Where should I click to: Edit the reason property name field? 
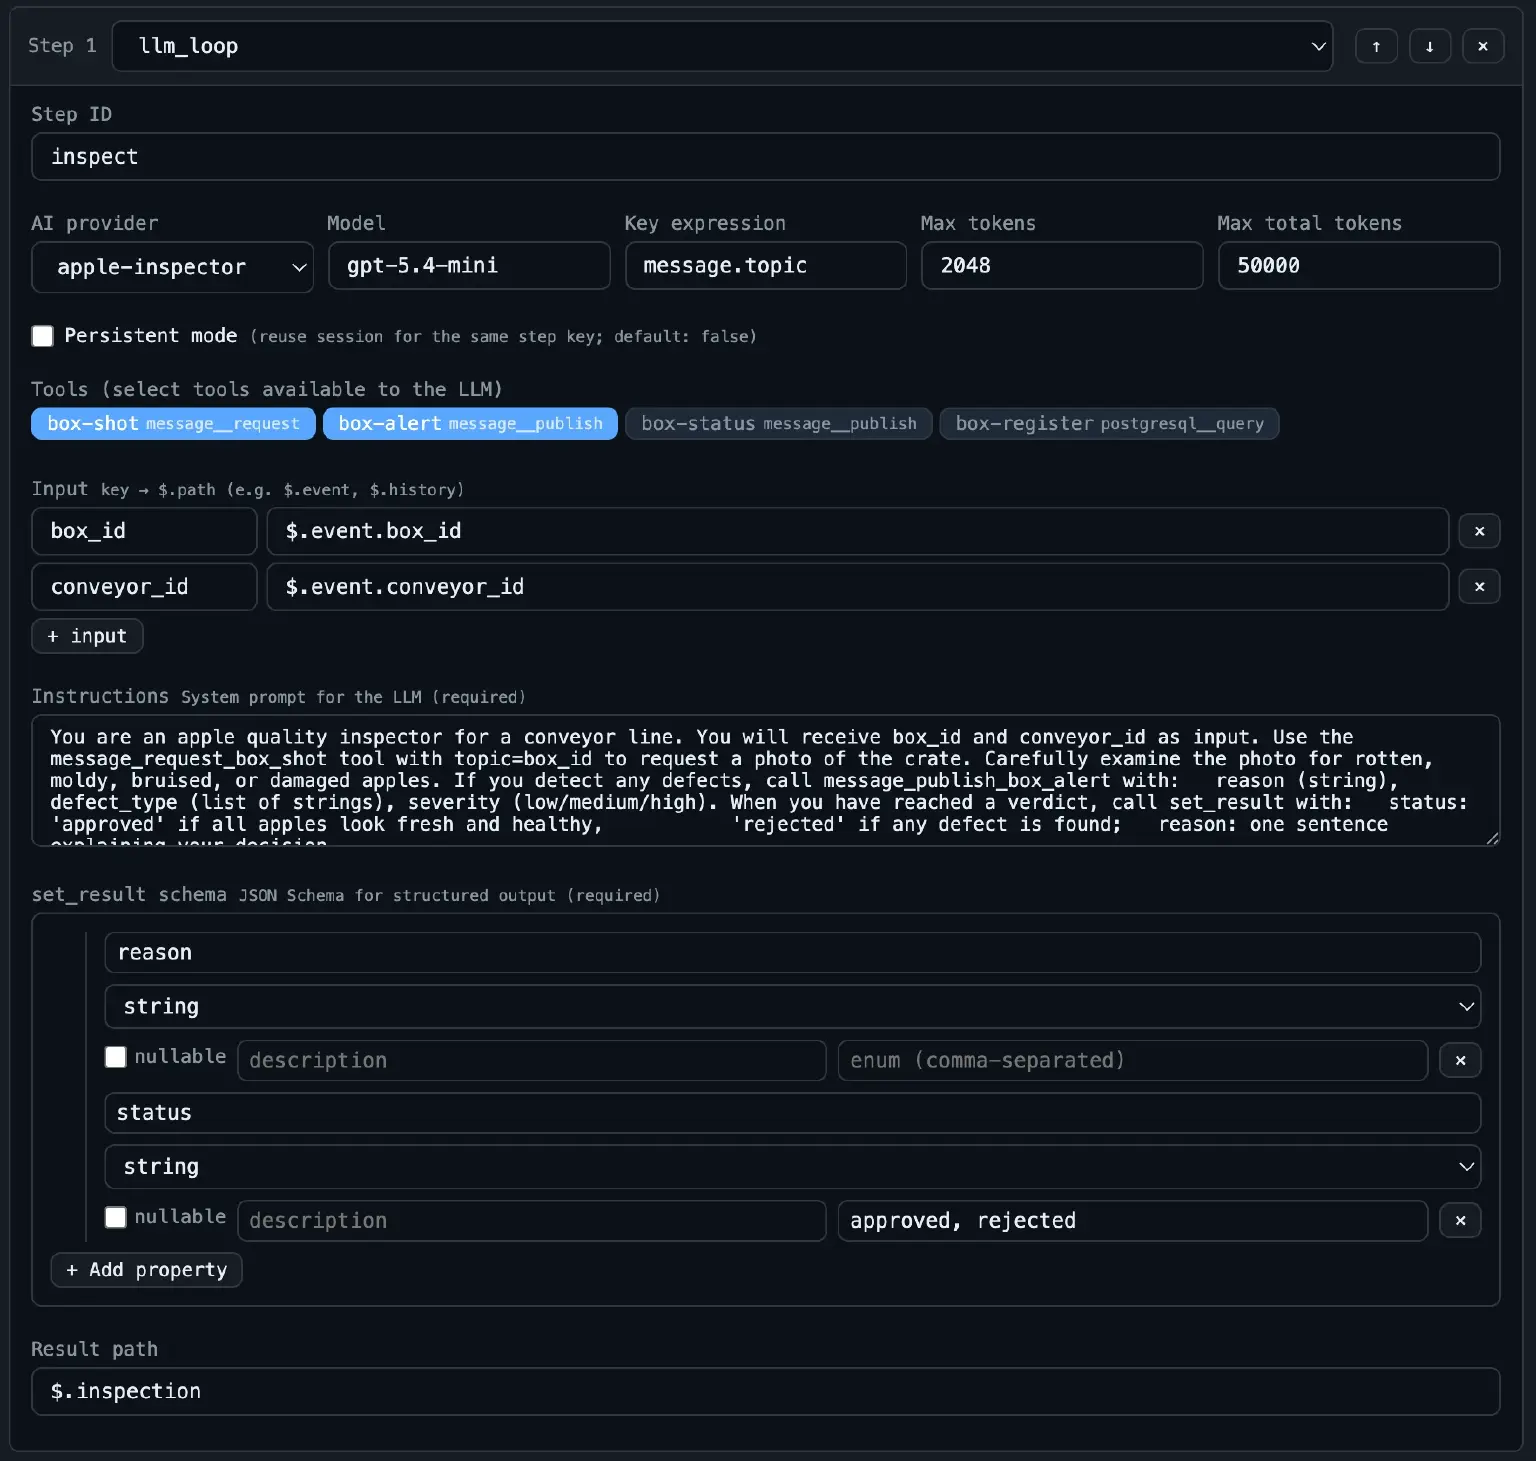point(792,953)
